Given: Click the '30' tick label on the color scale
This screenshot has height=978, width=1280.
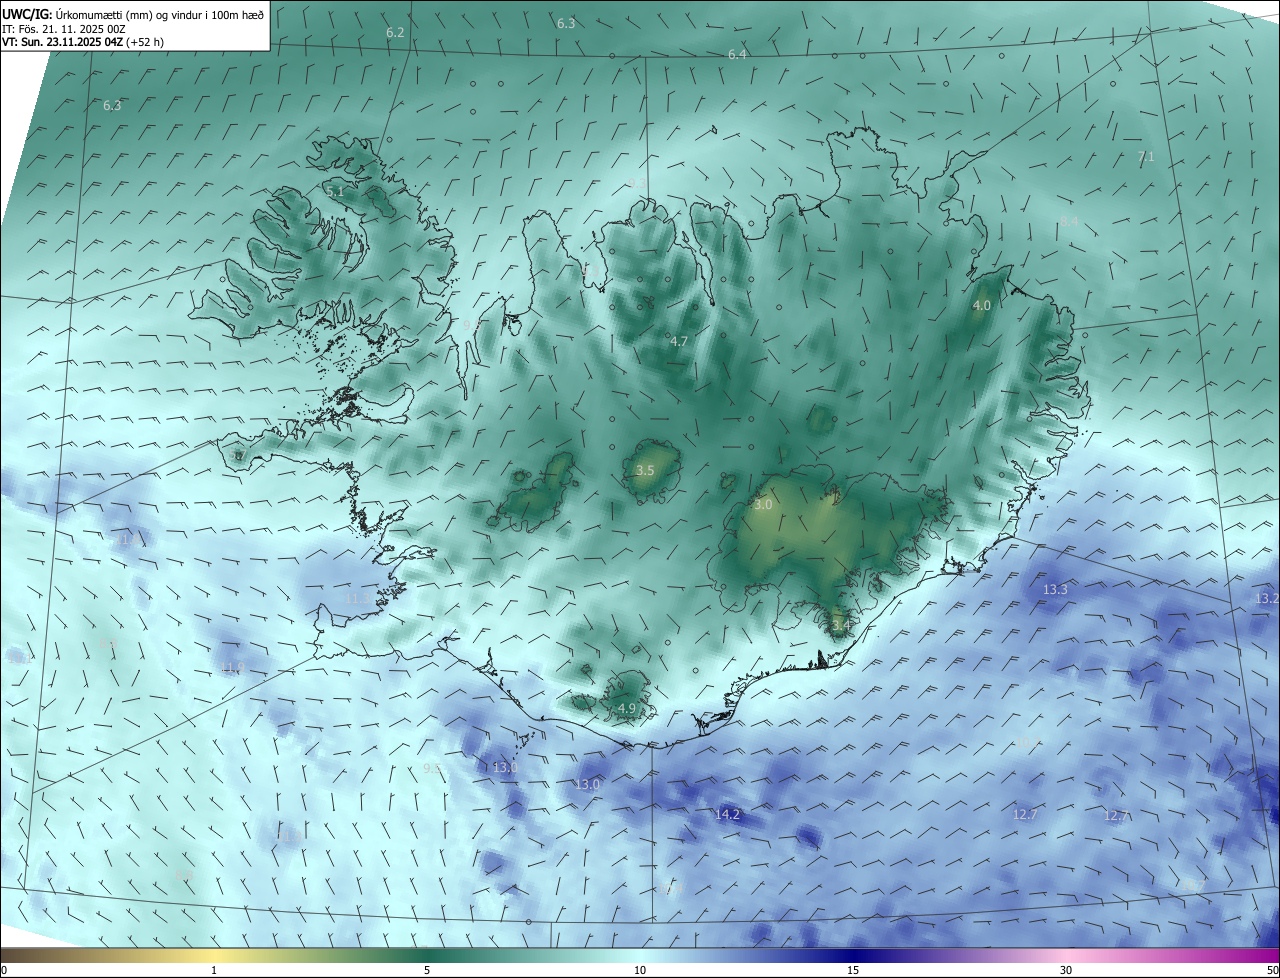Looking at the screenshot, I should tap(1066, 970).
